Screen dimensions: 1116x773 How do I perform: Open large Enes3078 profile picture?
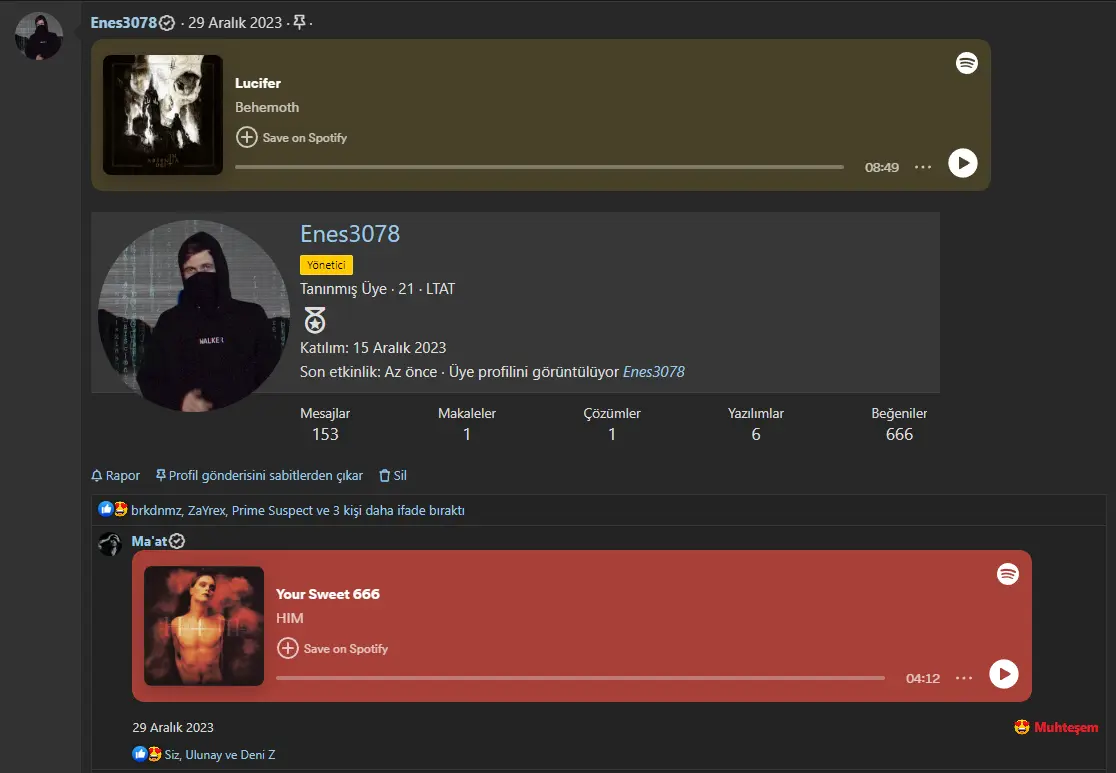(x=194, y=315)
